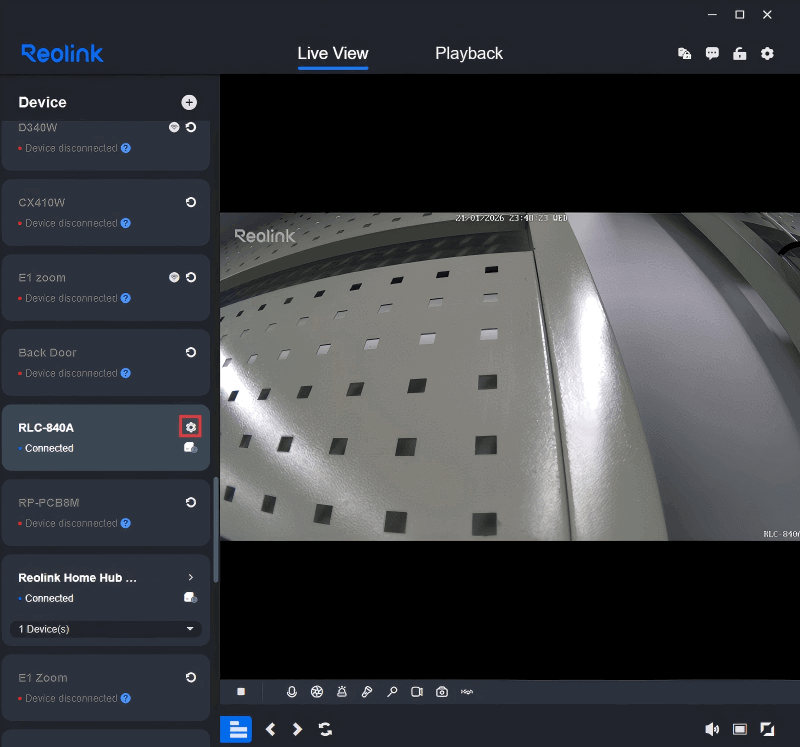The image size is (800, 747).
Task: Turn on the camera spotlight flashlight
Action: [367, 691]
